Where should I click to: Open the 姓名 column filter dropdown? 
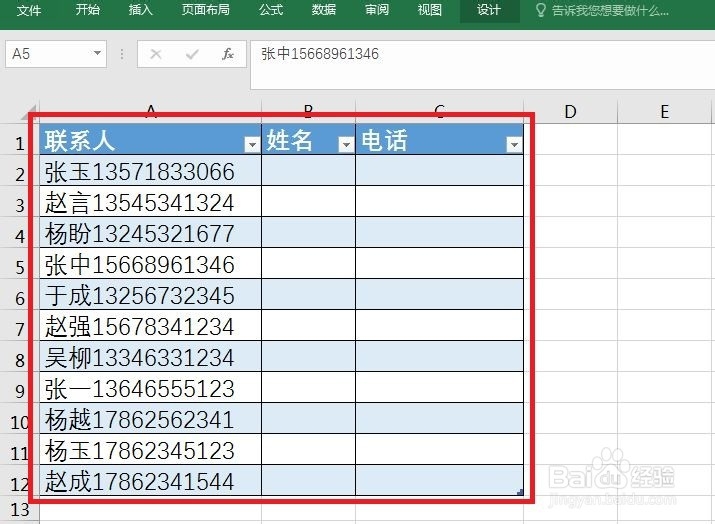[x=346, y=145]
